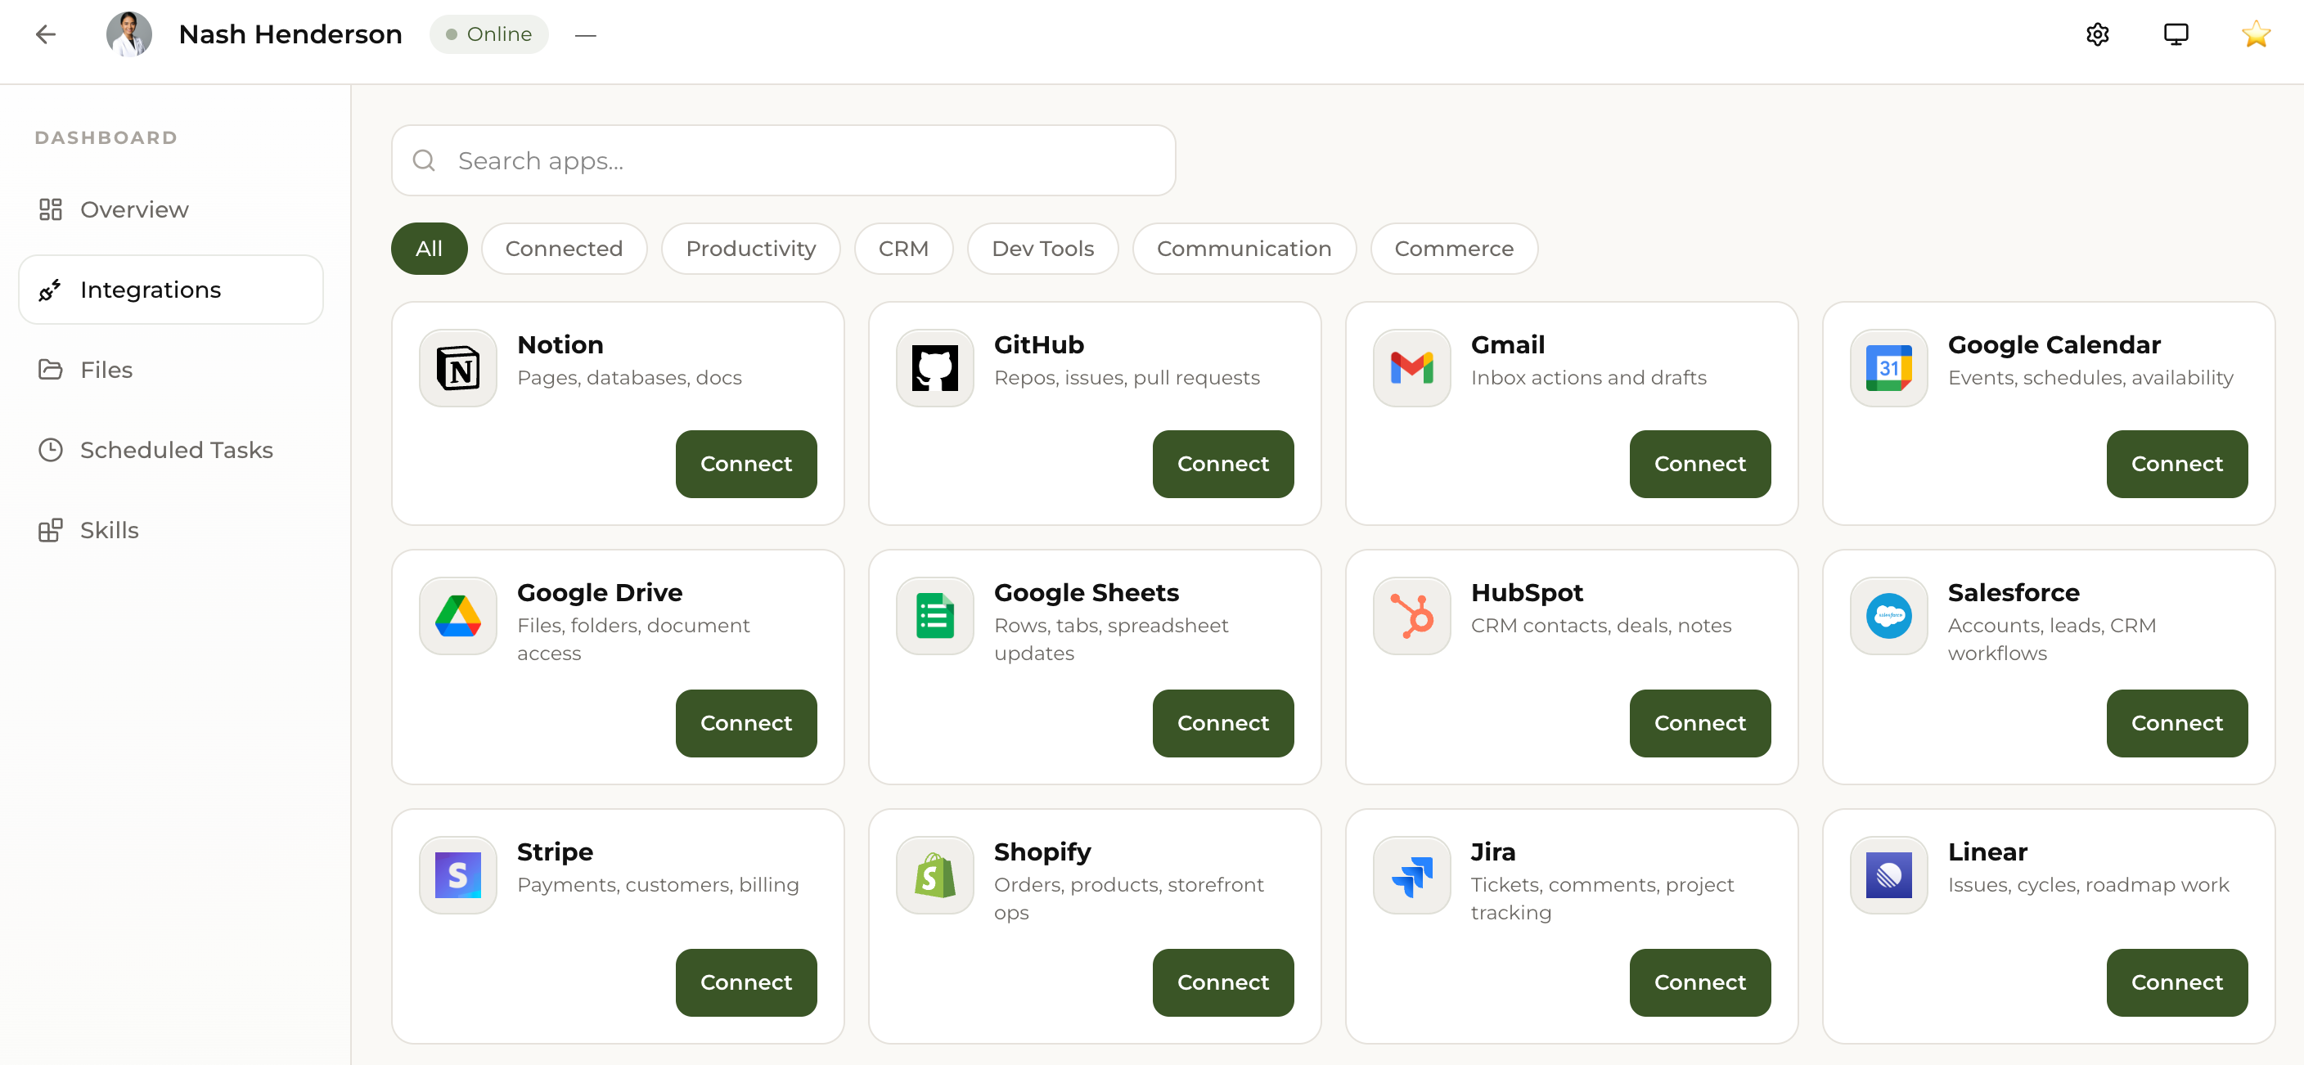2304x1065 pixels.
Task: Click the Salesforce app icon
Action: tap(1889, 616)
